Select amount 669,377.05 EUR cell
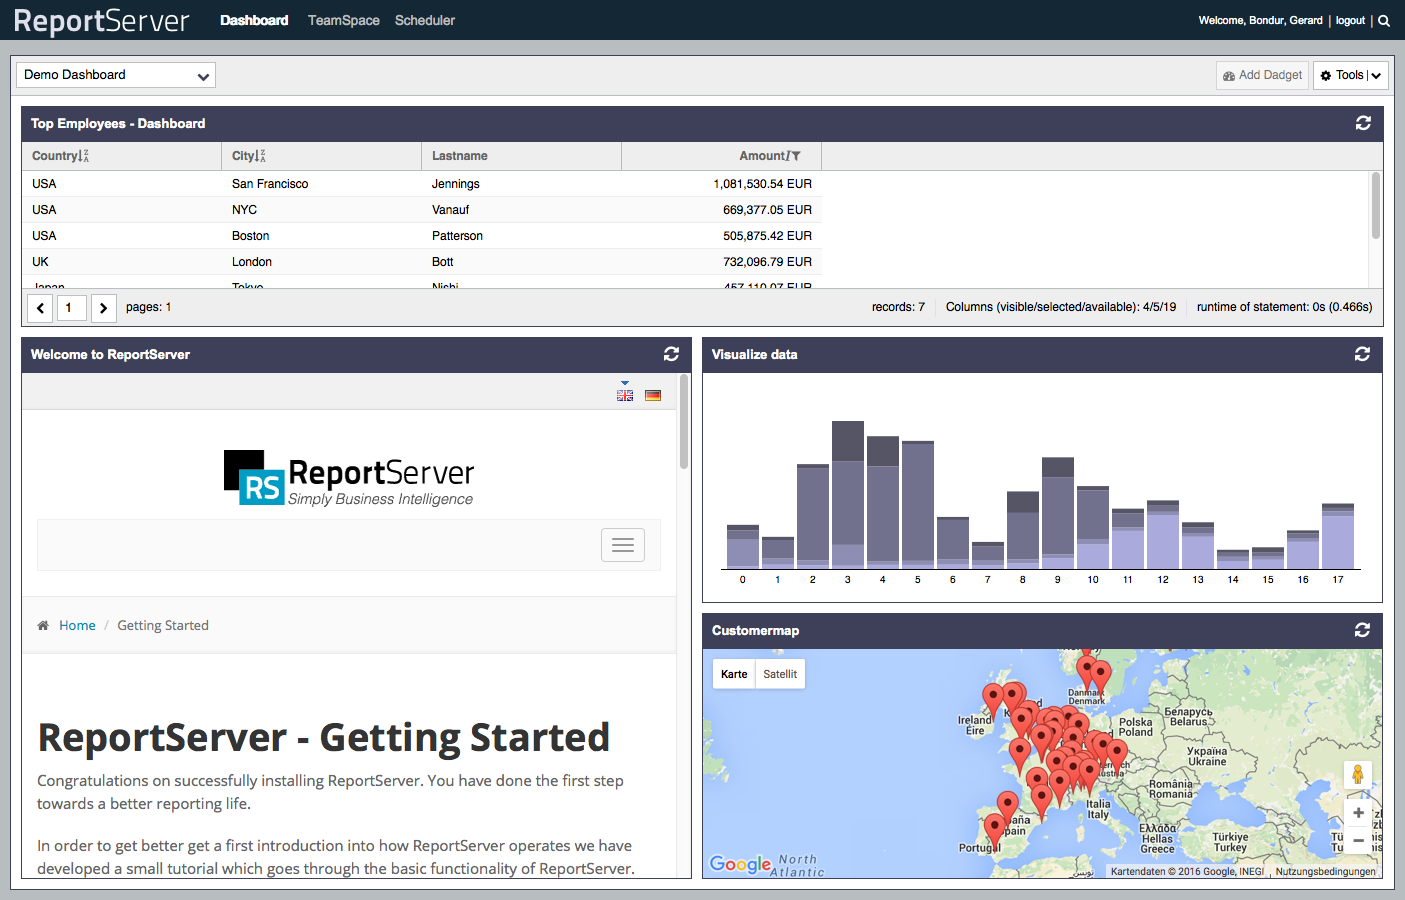 [x=721, y=210]
